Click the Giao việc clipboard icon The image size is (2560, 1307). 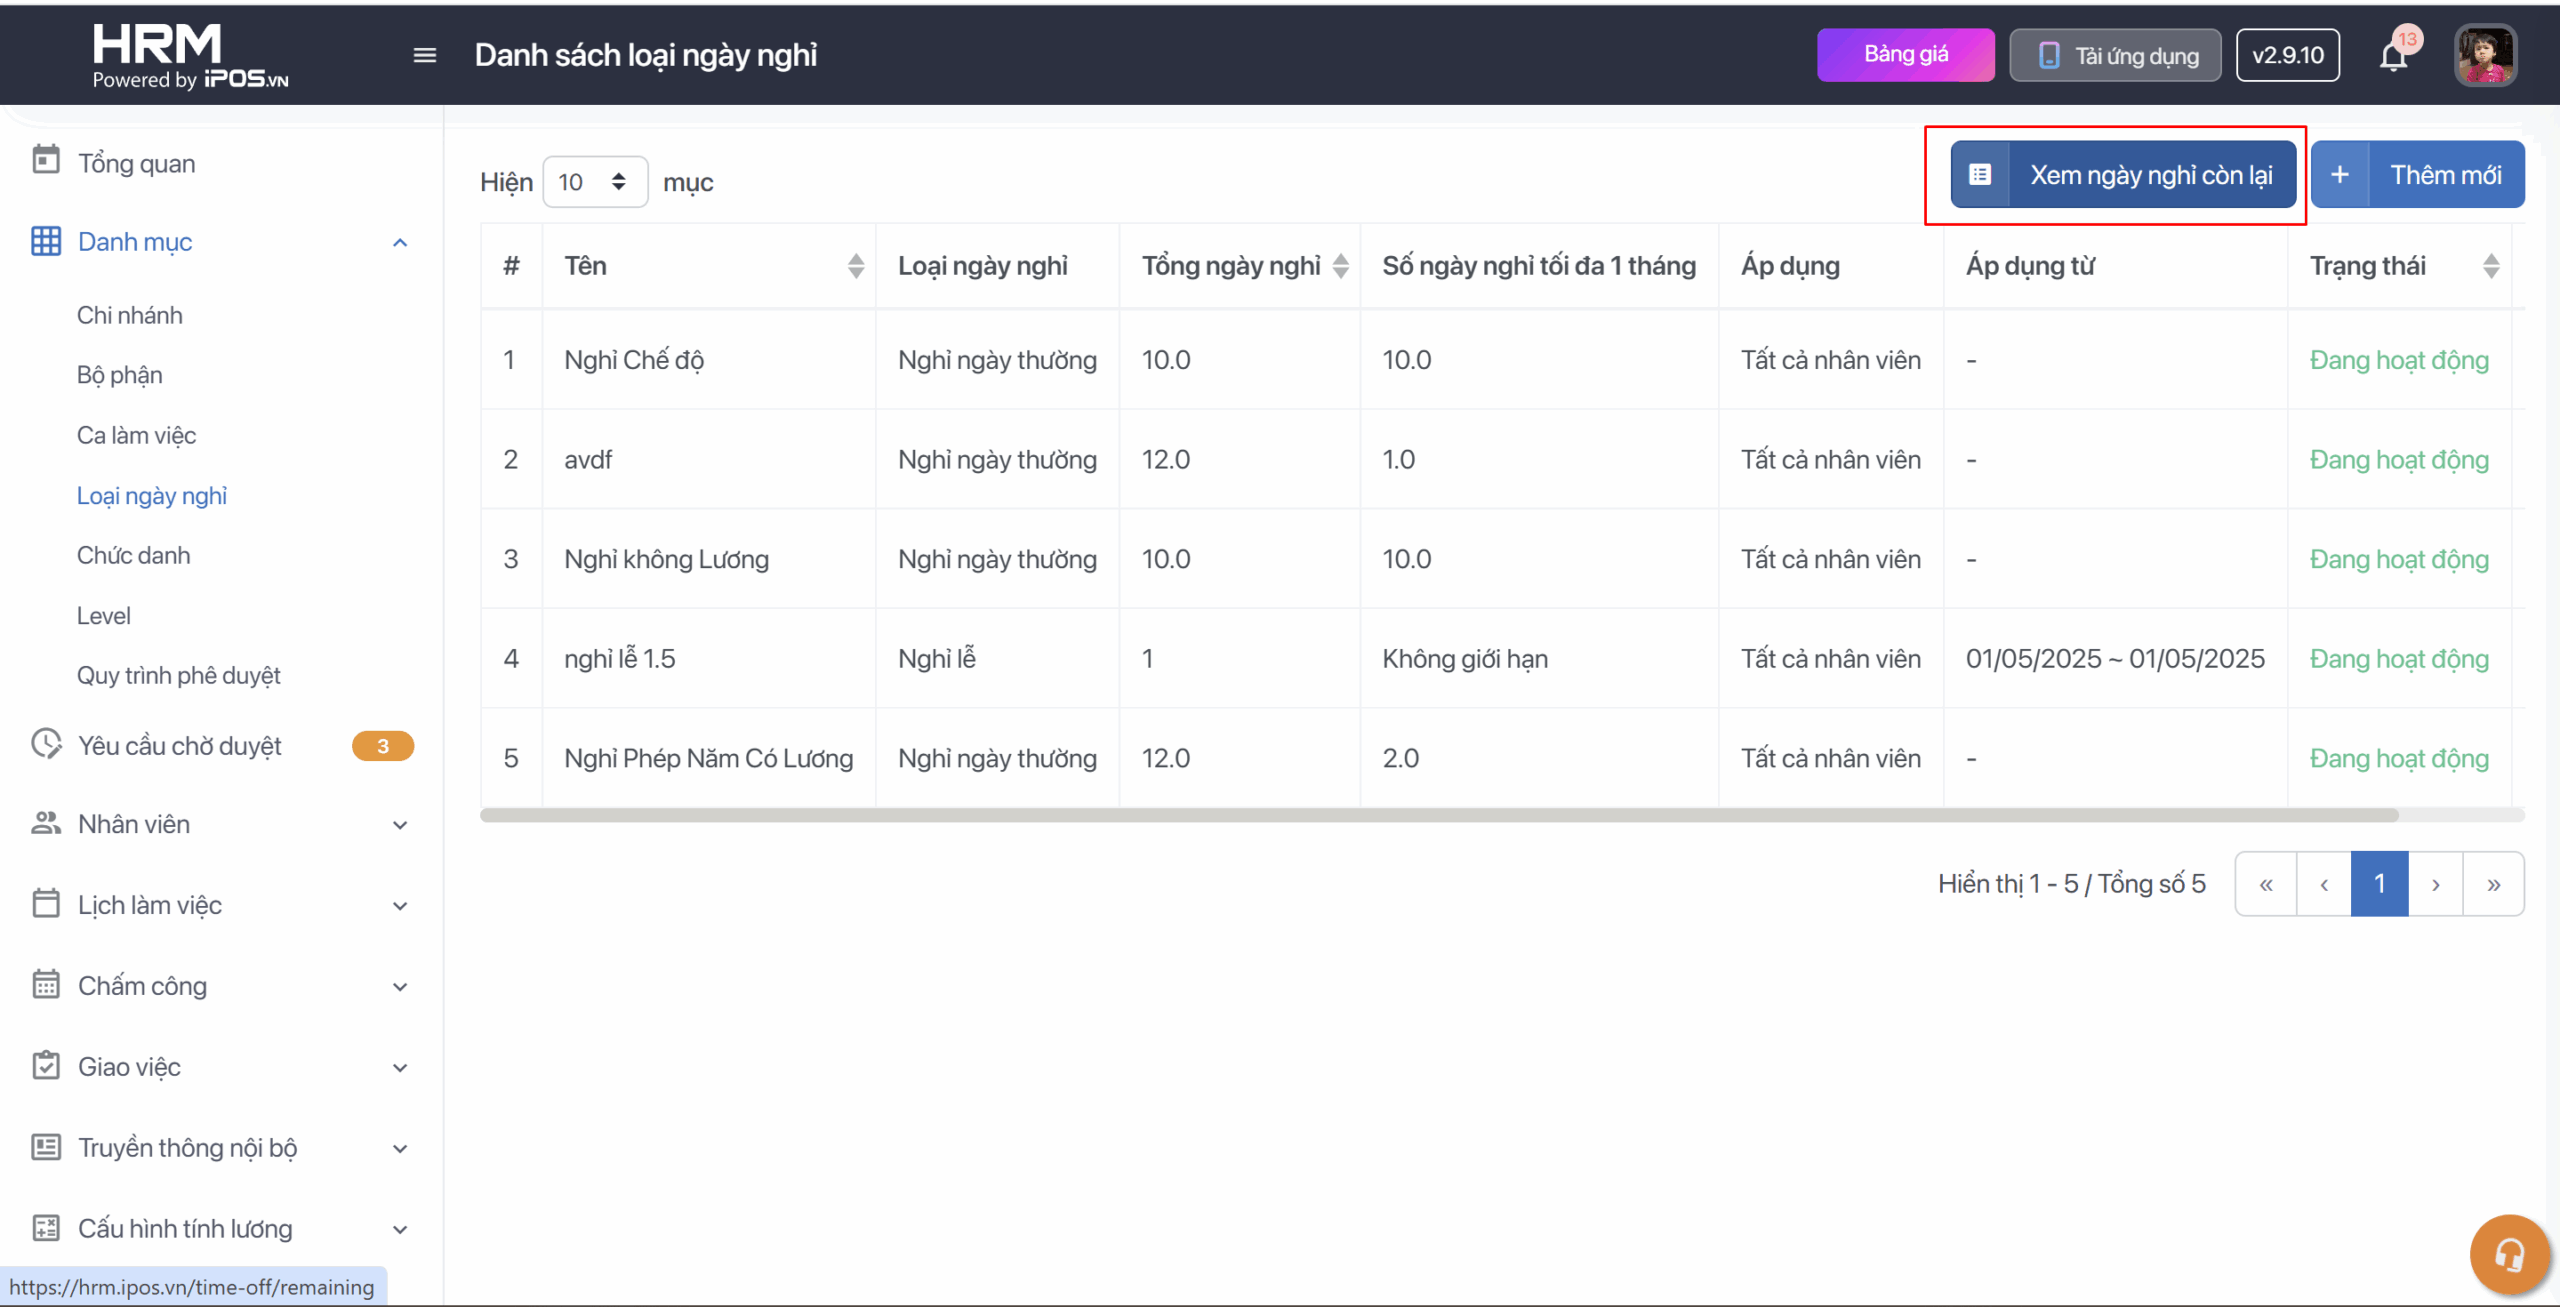46,1066
